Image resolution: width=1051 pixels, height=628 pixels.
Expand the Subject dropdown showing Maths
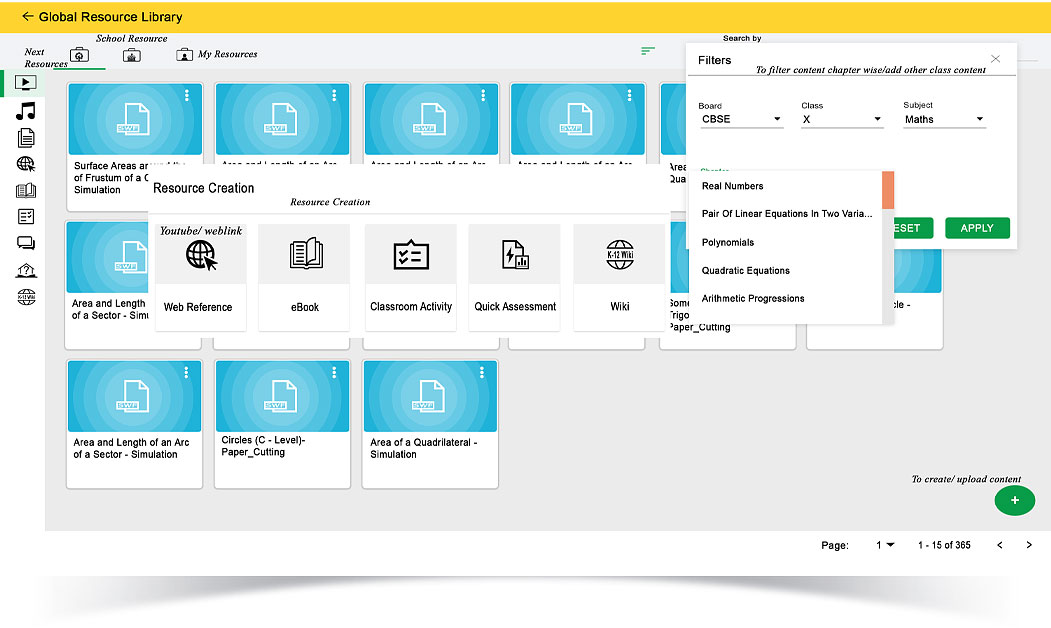coord(944,119)
